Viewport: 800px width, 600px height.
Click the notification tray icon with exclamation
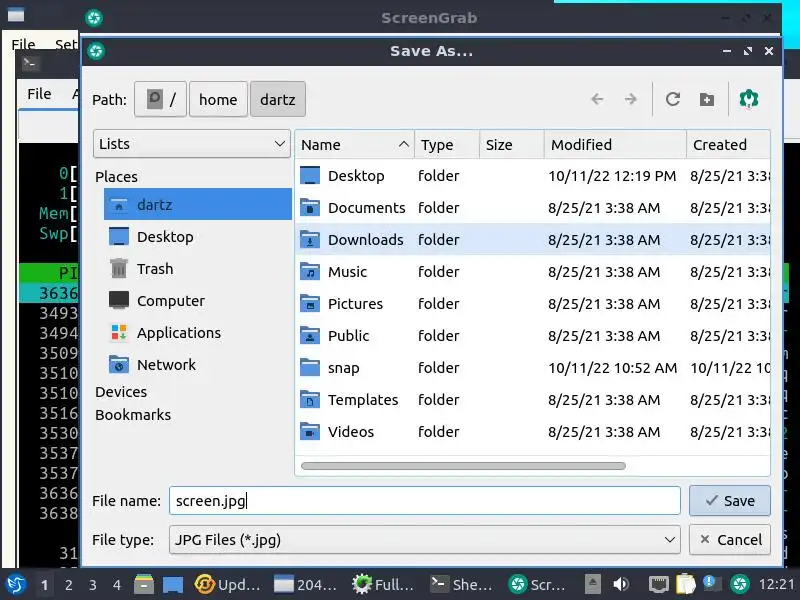(711, 585)
